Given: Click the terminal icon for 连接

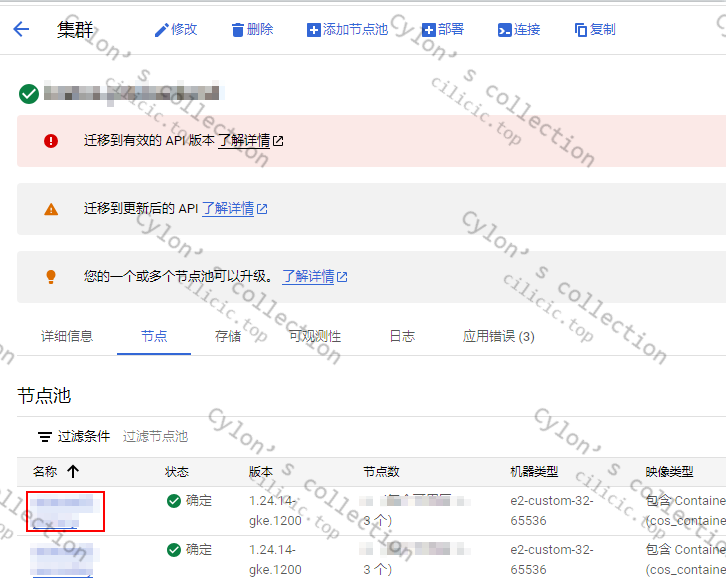Looking at the screenshot, I should point(504,30).
